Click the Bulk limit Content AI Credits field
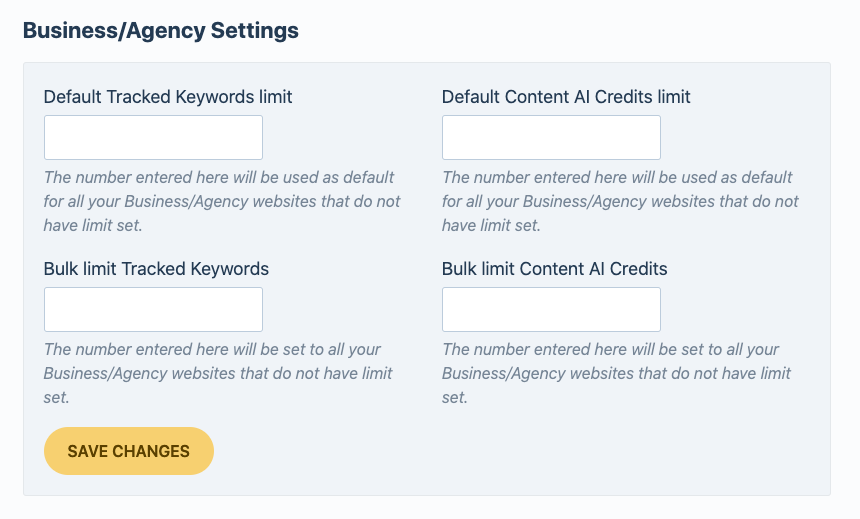Screen dimensions: 860x519 point(551,309)
